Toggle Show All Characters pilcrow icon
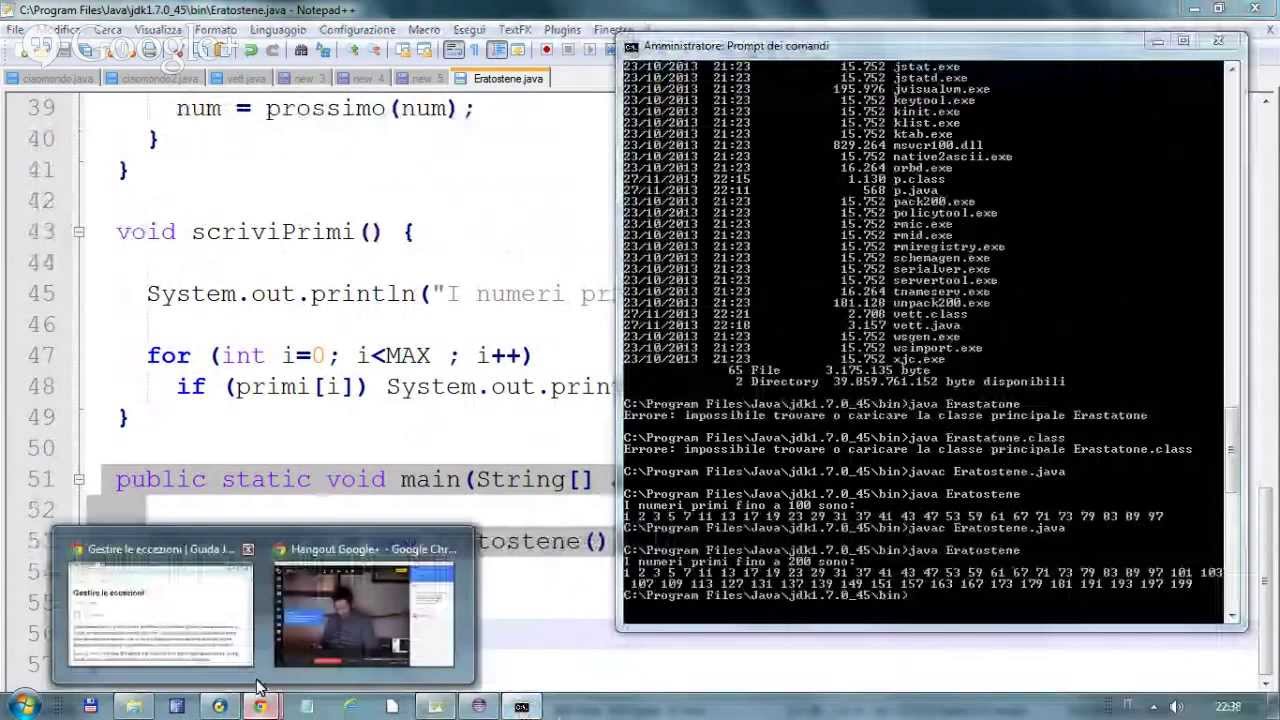This screenshot has width=1280, height=720. 474,50
